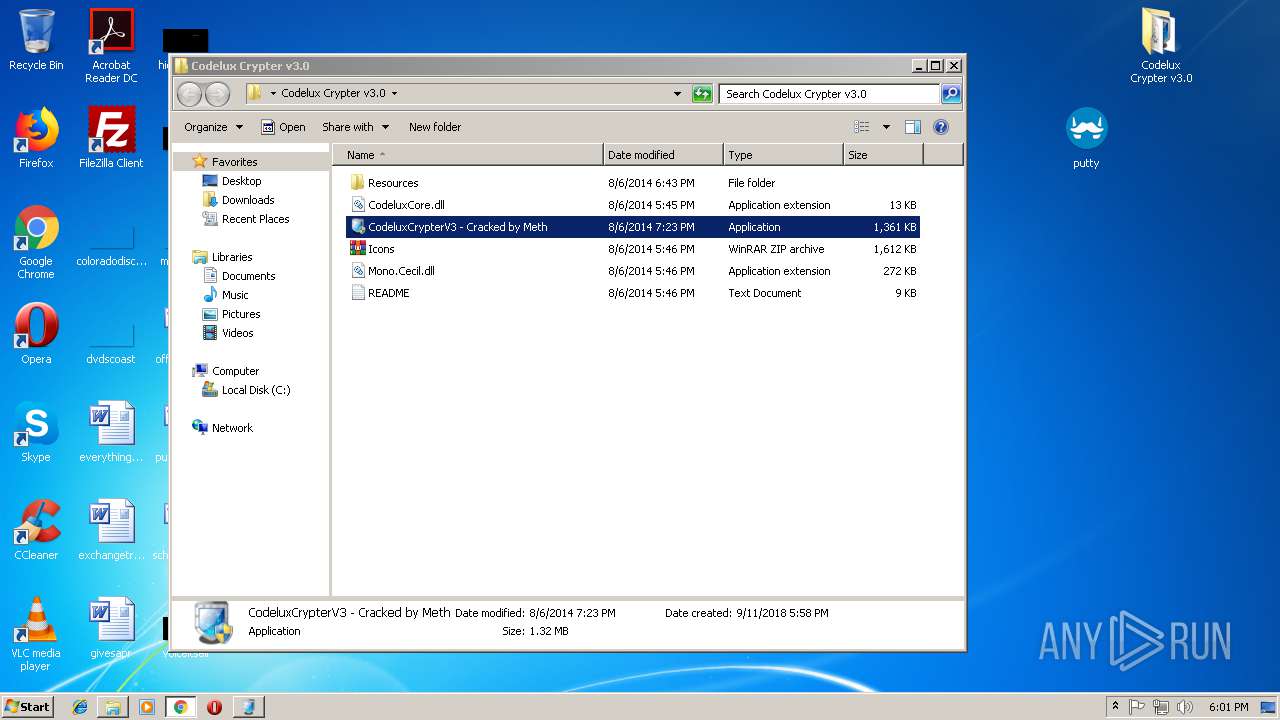The width and height of the screenshot is (1280, 720).
Task: Sort by the Type column header
Action: coord(784,155)
